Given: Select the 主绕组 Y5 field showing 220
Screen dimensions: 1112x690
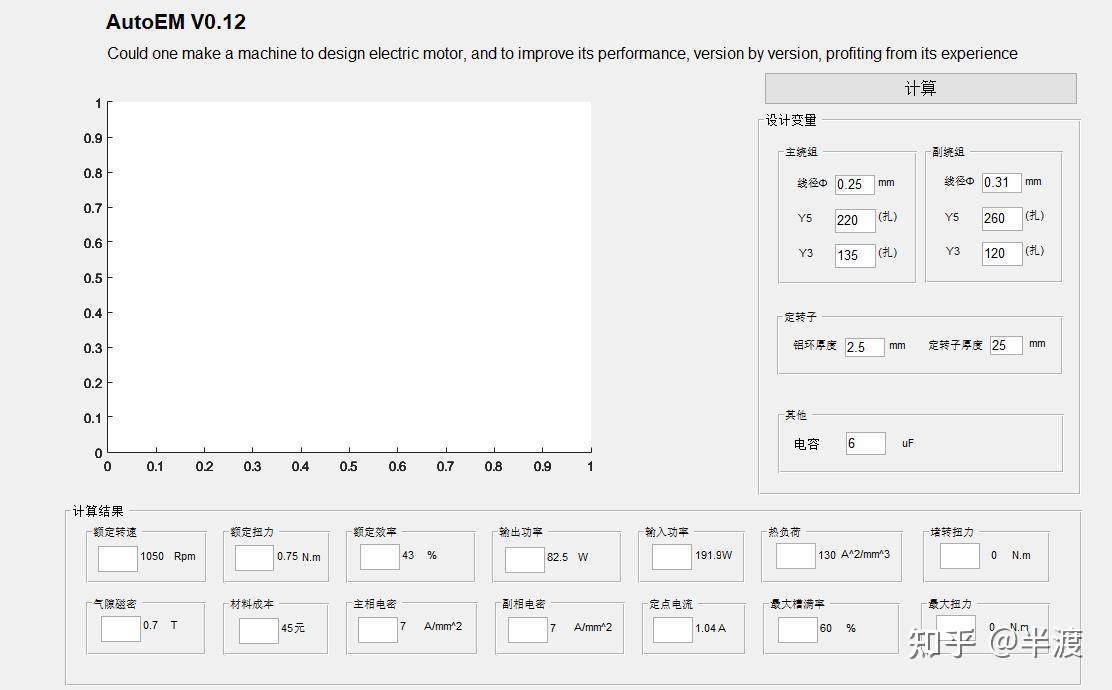Looking at the screenshot, I should (855, 220).
